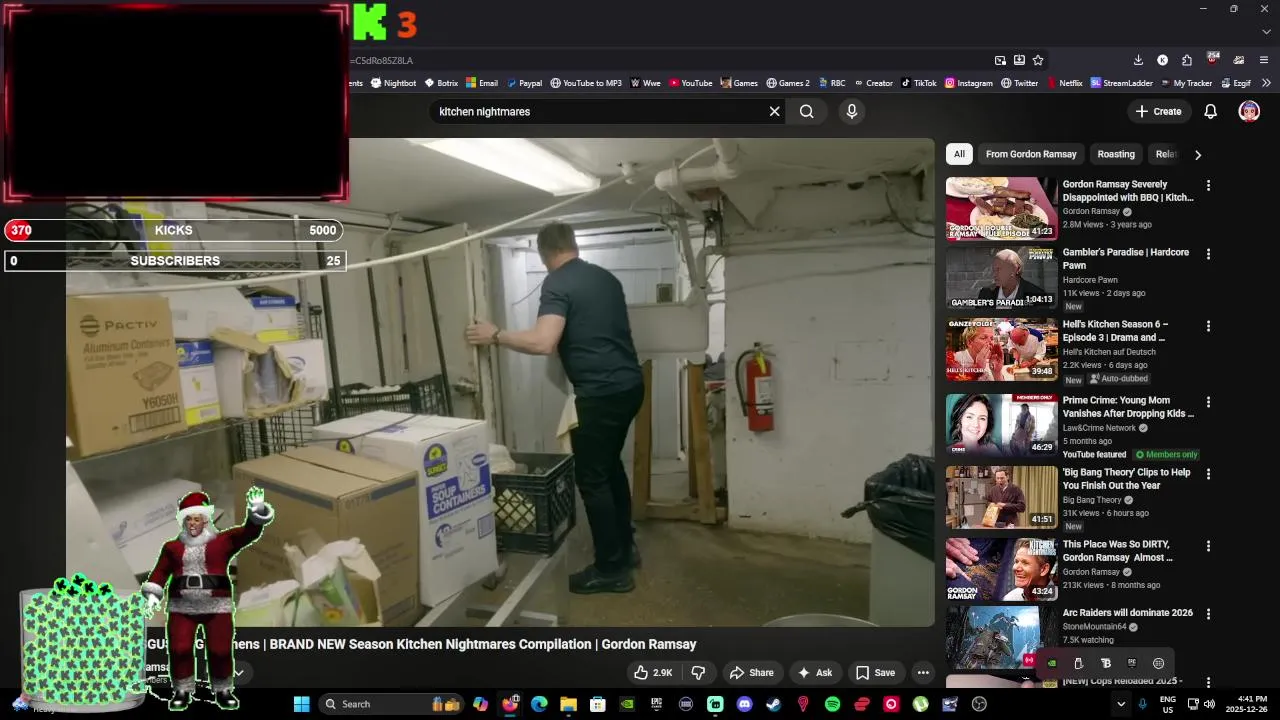
Task: Open options for Hell's Kitchen Season 6 video
Action: (1208, 326)
